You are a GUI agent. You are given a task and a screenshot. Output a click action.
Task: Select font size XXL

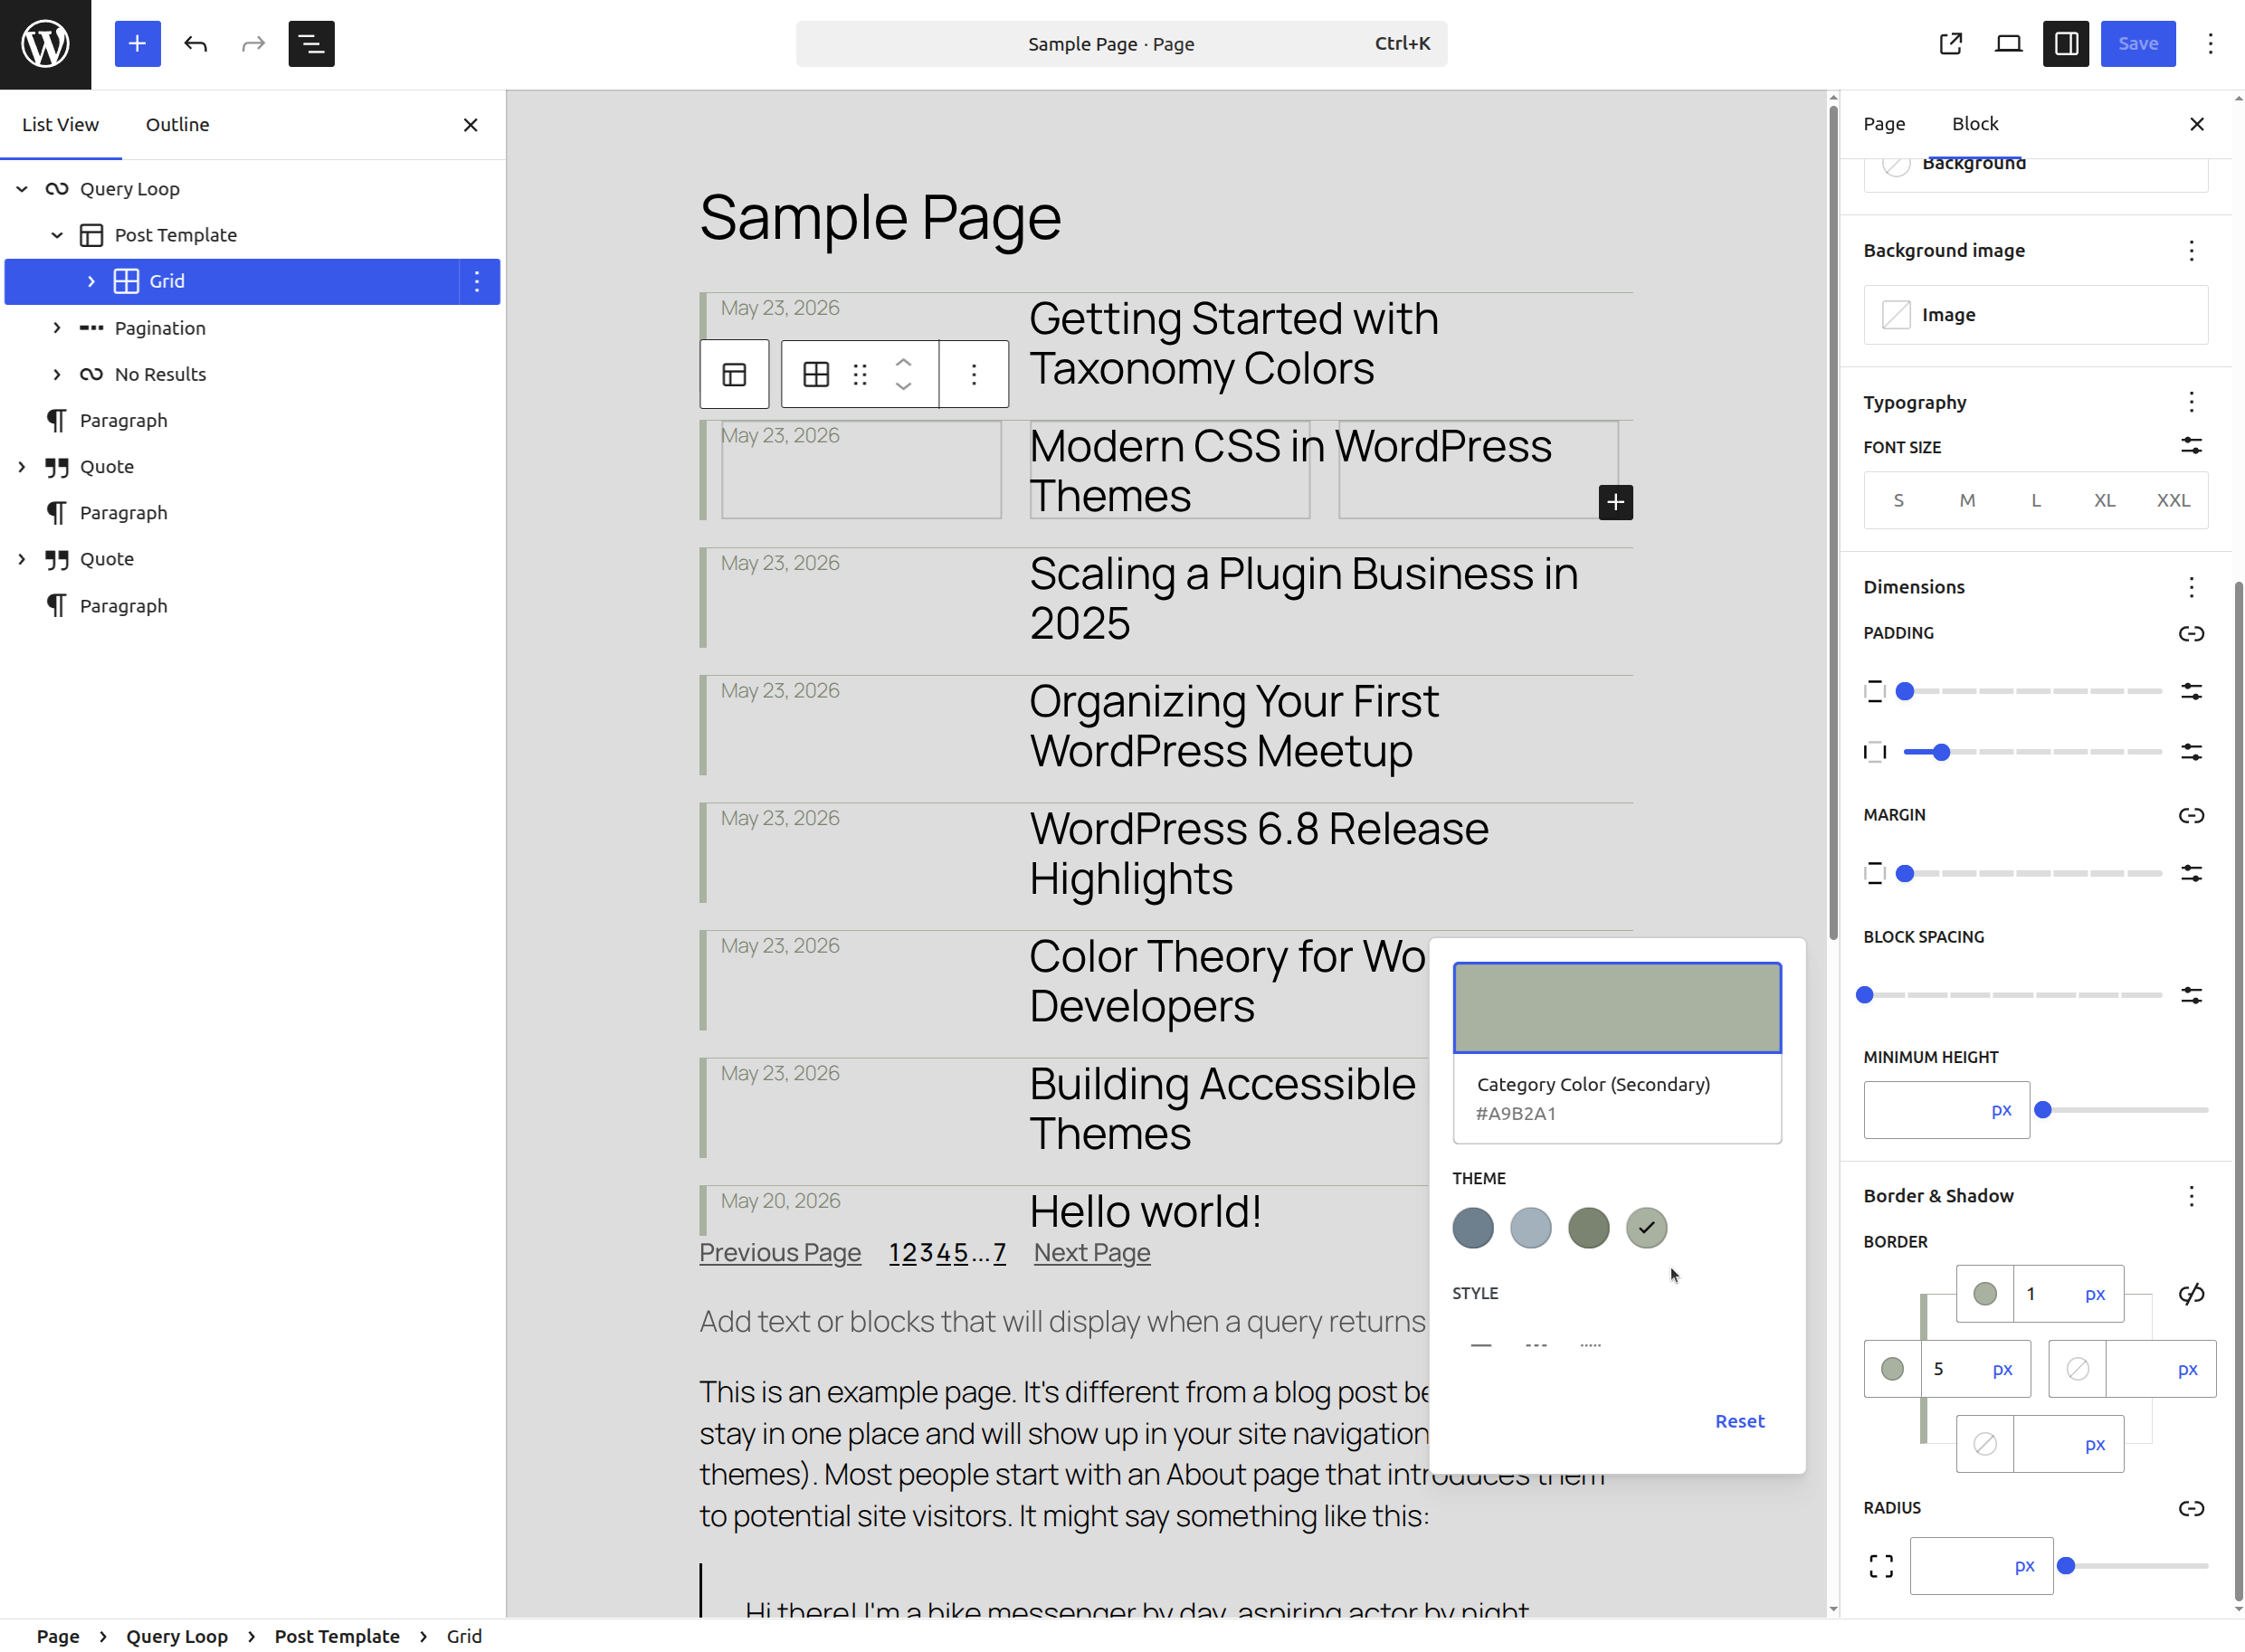[2173, 500]
